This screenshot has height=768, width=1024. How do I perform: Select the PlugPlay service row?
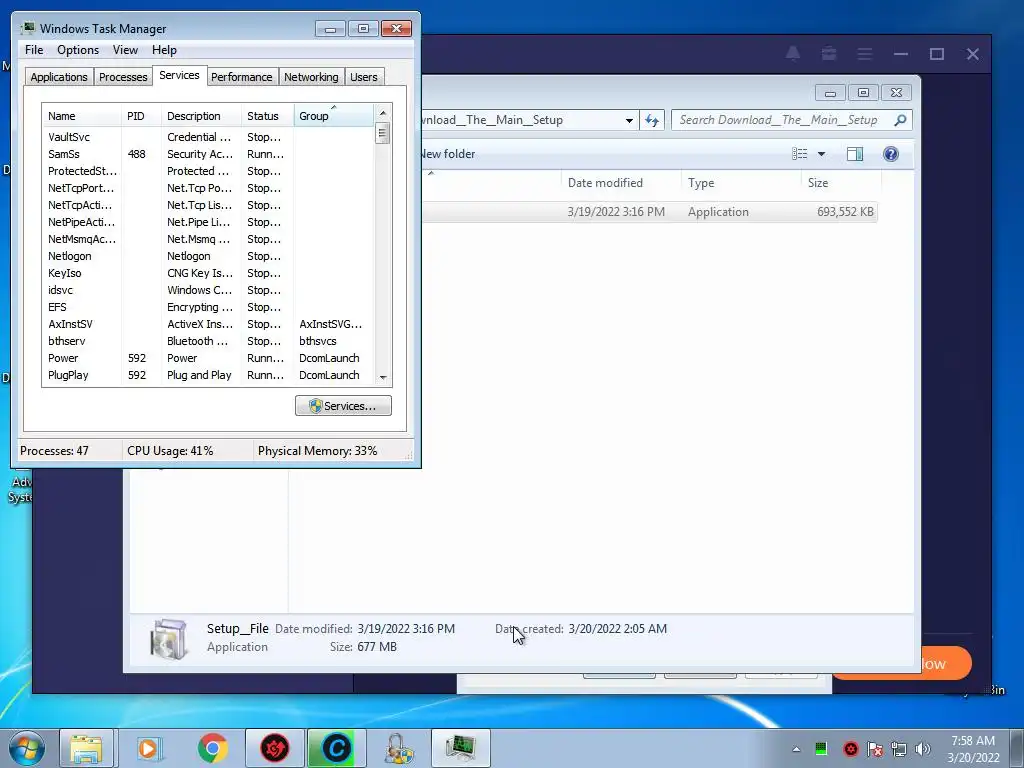(208, 375)
